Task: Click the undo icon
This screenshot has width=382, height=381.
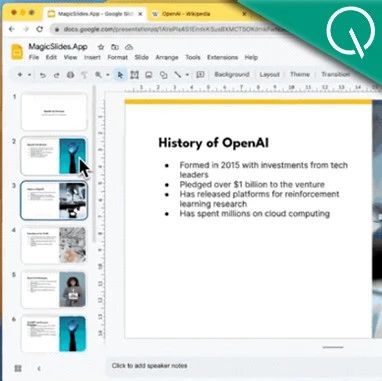Action: click(43, 75)
